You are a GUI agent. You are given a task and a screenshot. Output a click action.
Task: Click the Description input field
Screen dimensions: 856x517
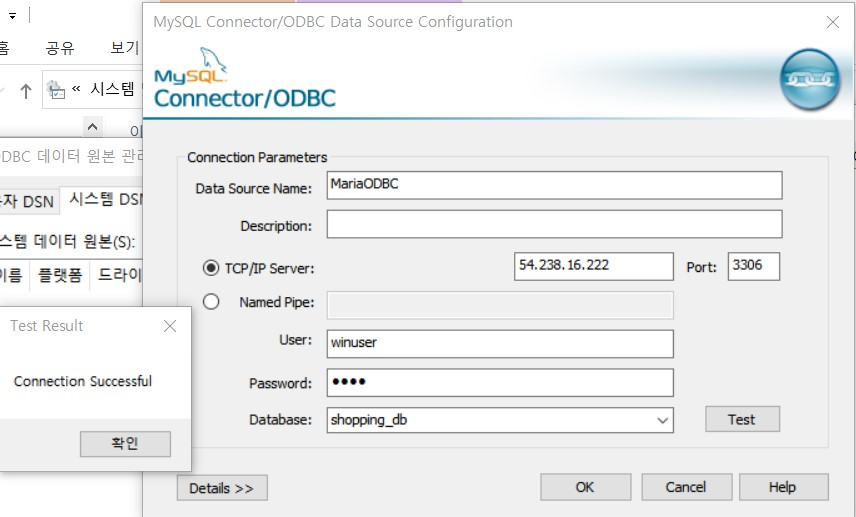coord(554,224)
